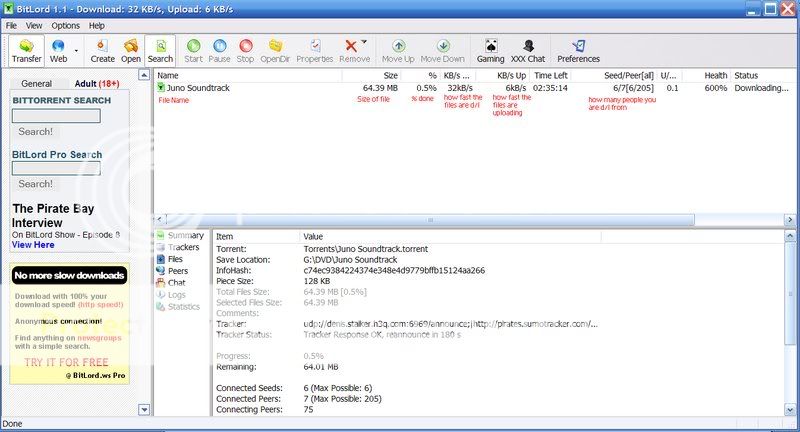Sort torrents by Name column header

[x=248, y=75]
